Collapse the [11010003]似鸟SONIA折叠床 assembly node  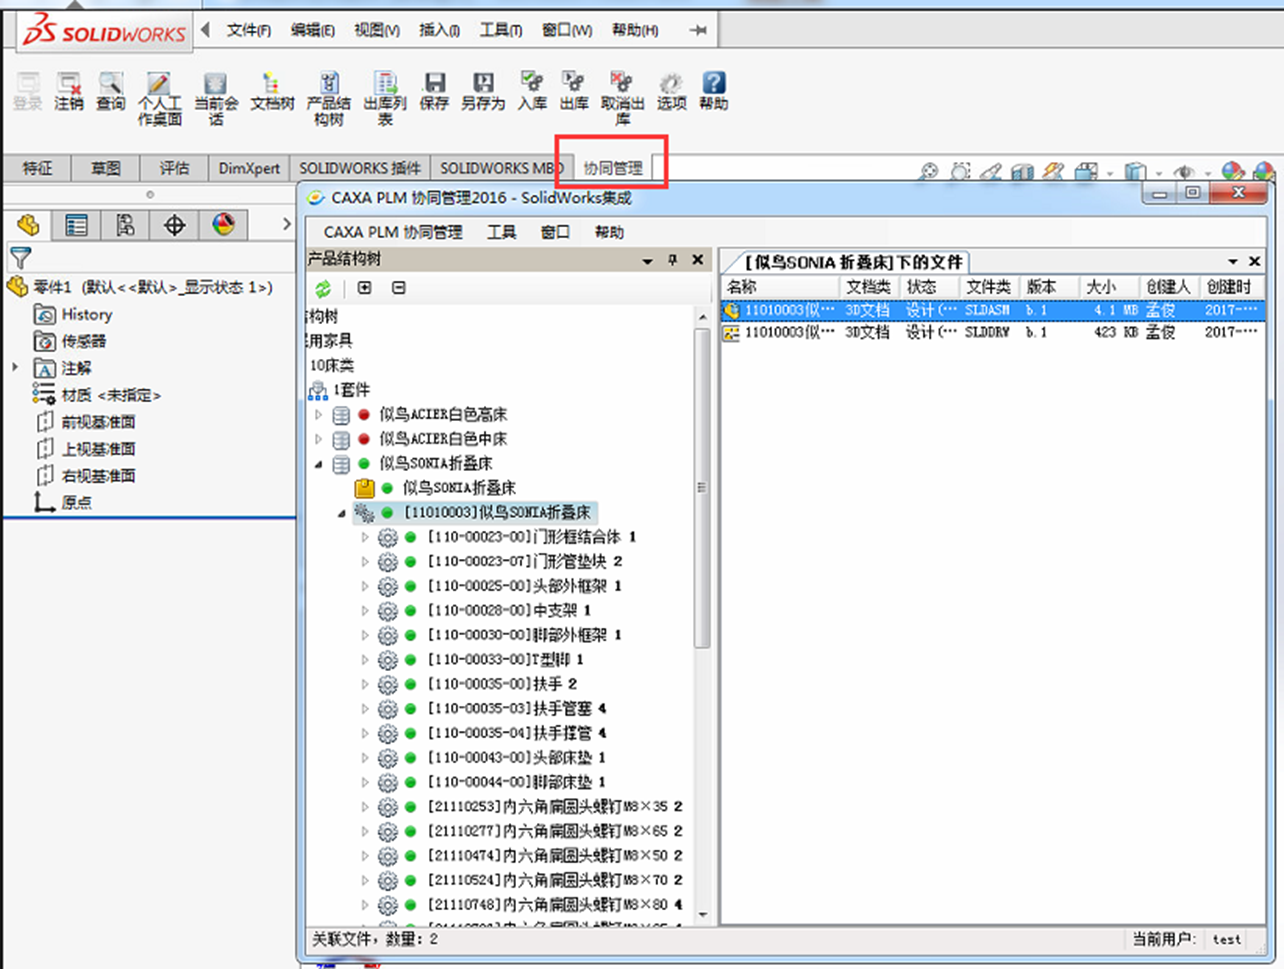(342, 513)
